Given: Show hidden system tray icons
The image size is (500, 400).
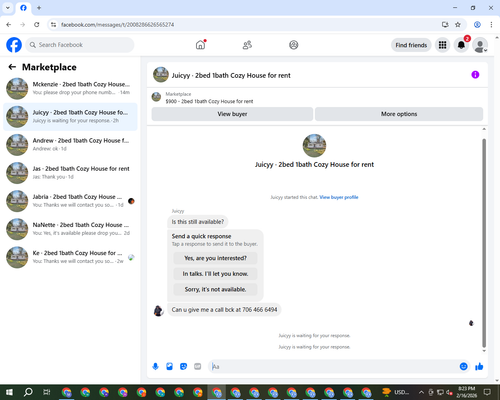Looking at the screenshot, I should click(x=421, y=392).
